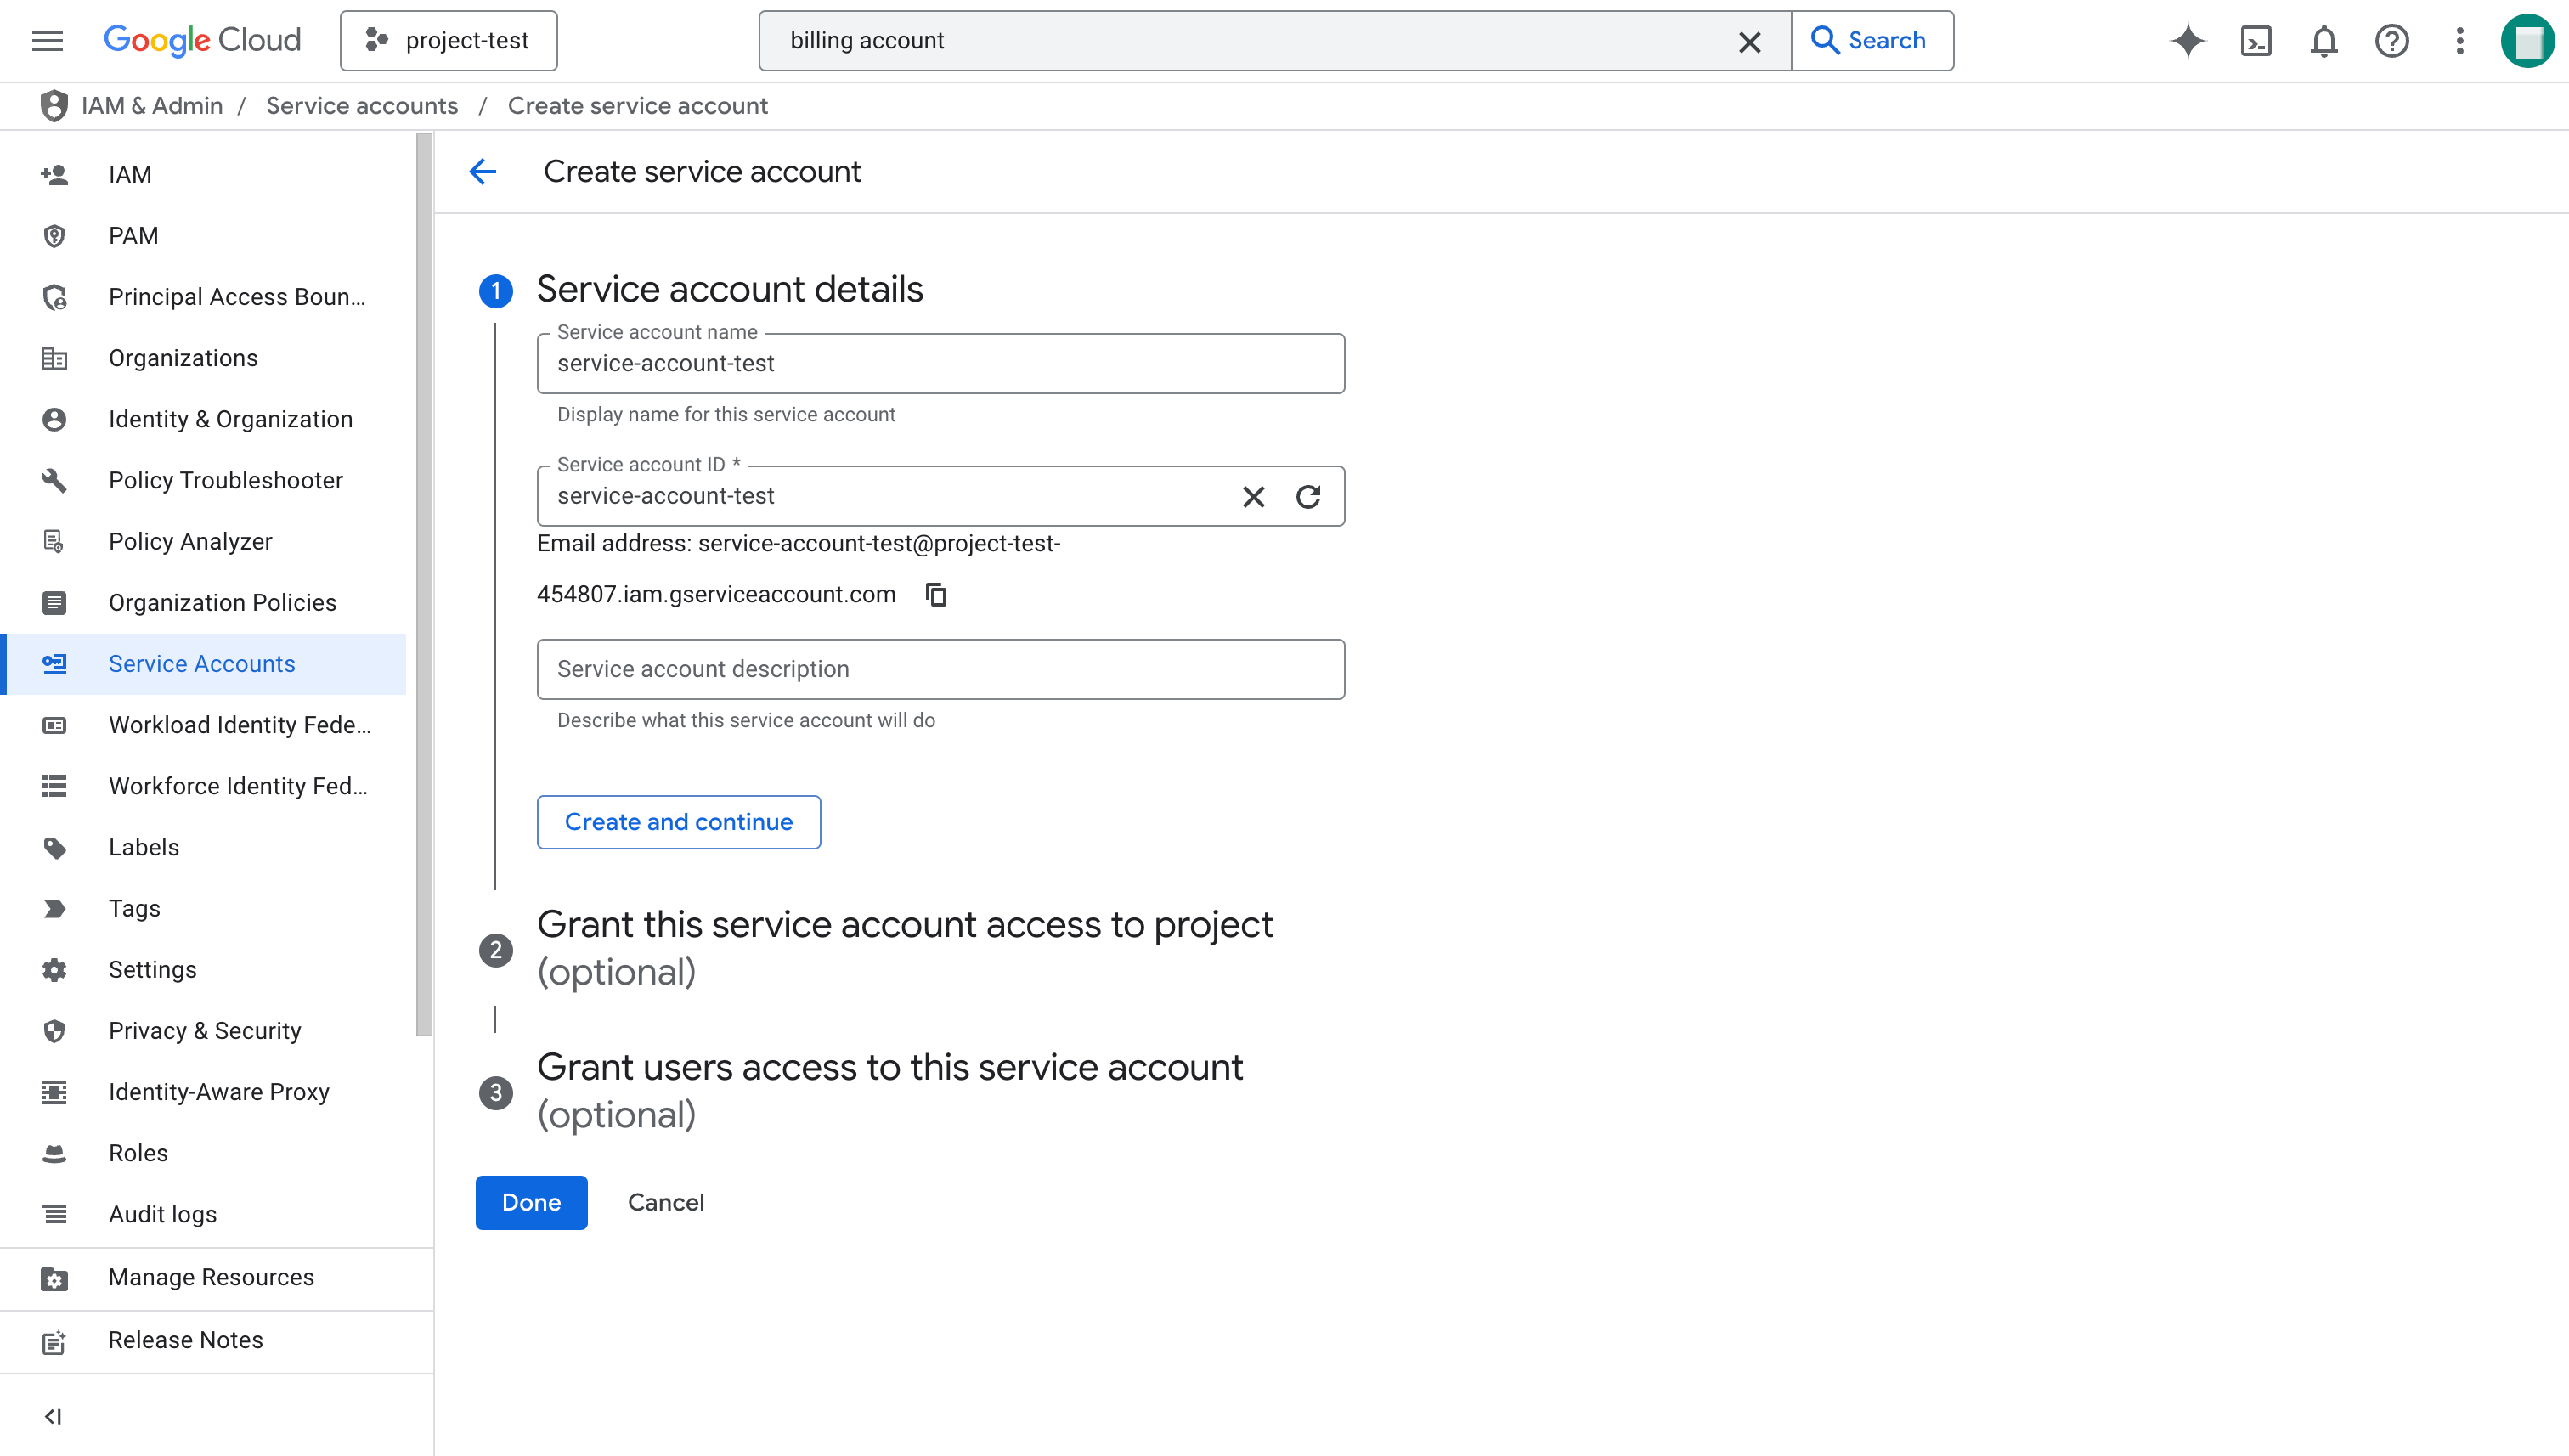
Task: Open the notifications bell
Action: [x=2324, y=41]
